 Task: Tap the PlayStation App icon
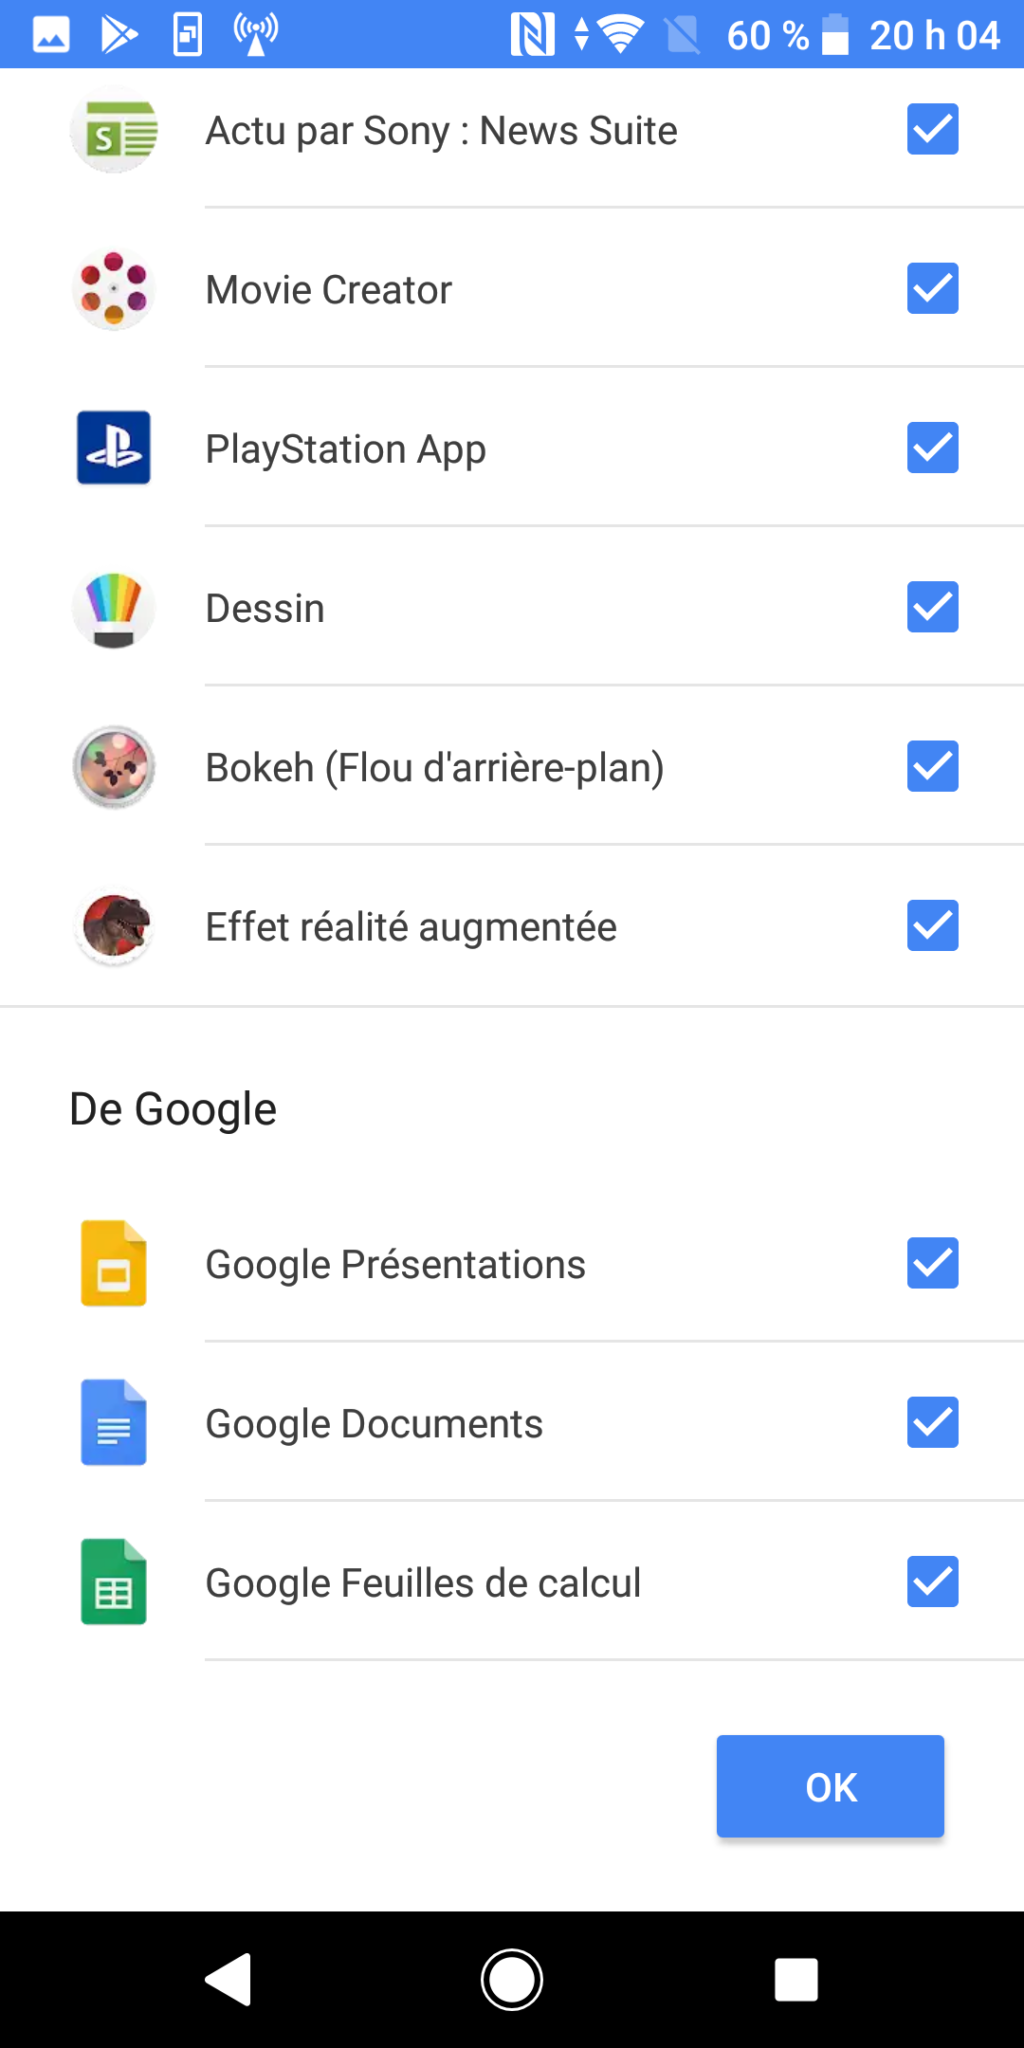tap(114, 448)
